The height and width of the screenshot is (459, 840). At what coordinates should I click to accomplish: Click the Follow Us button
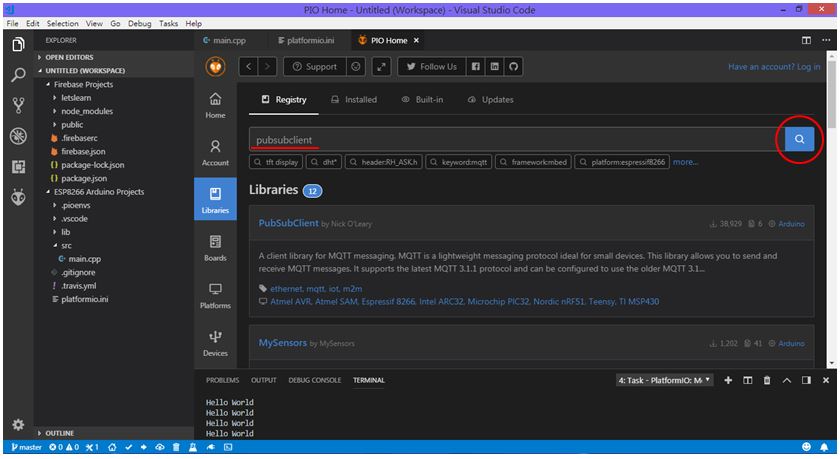[x=432, y=67]
